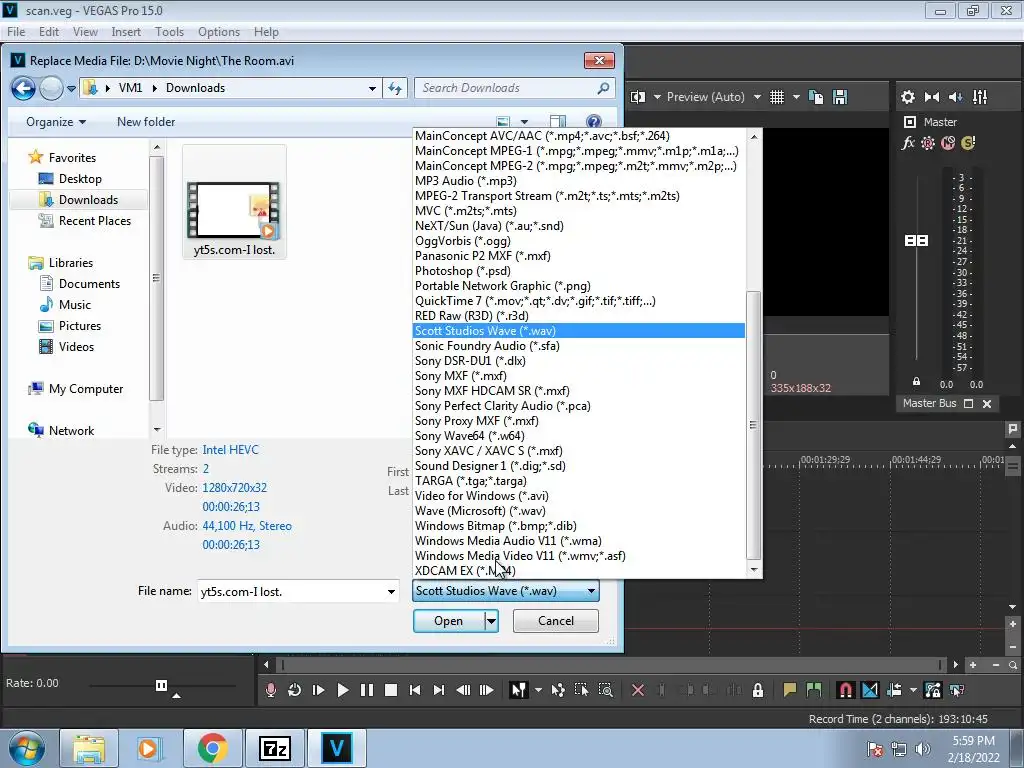Click the Back navigation arrow in dialog
Viewport: 1024px width, 768px height.
23,88
